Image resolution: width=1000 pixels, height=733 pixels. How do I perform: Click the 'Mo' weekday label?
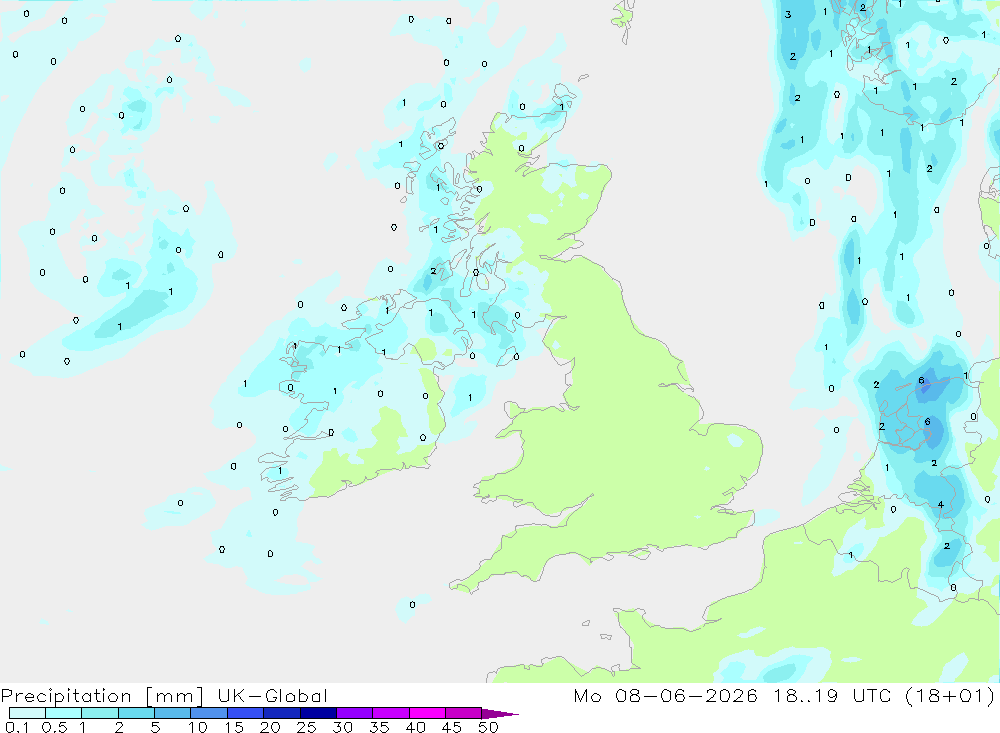click(x=587, y=695)
